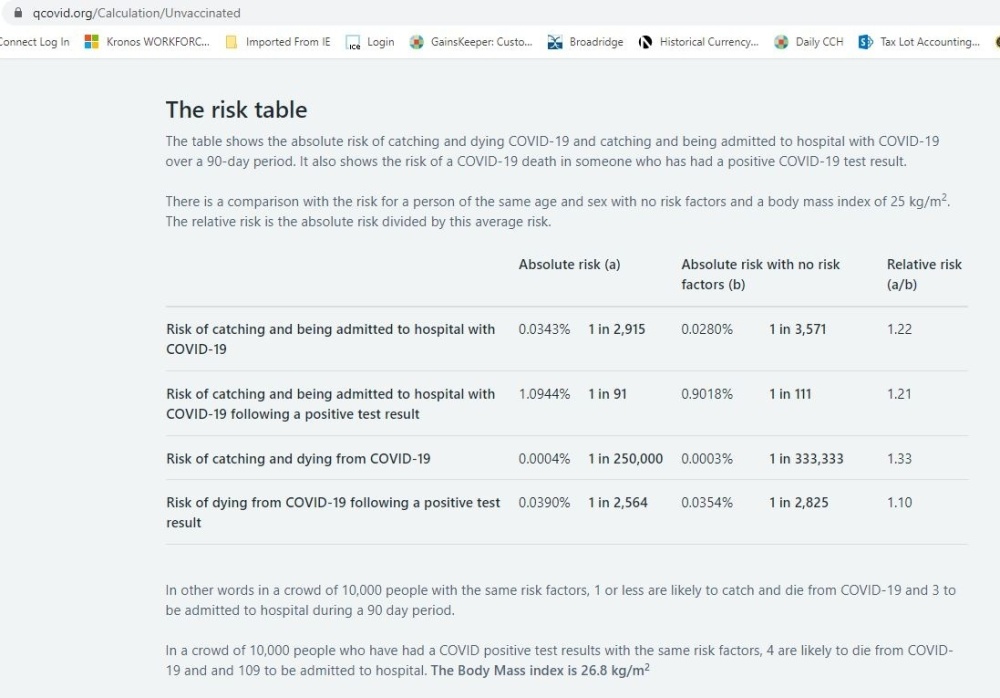
Task: Open the Historical Currency bookmark icon
Action: pos(646,42)
